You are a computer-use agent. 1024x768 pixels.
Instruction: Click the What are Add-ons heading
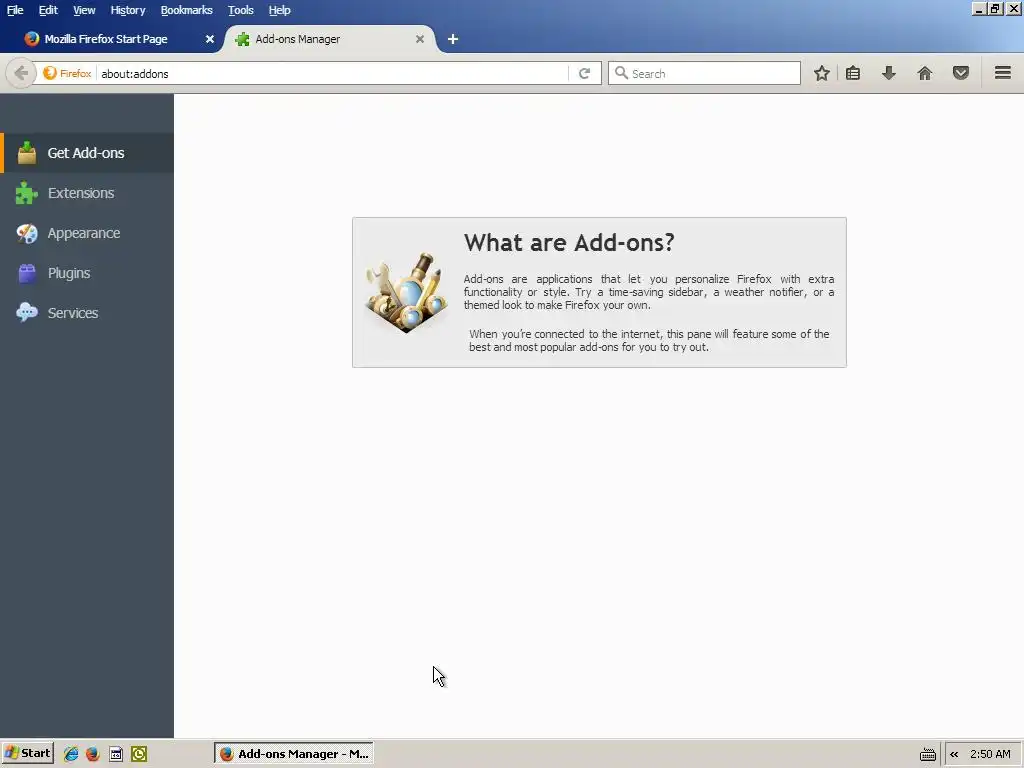(569, 242)
